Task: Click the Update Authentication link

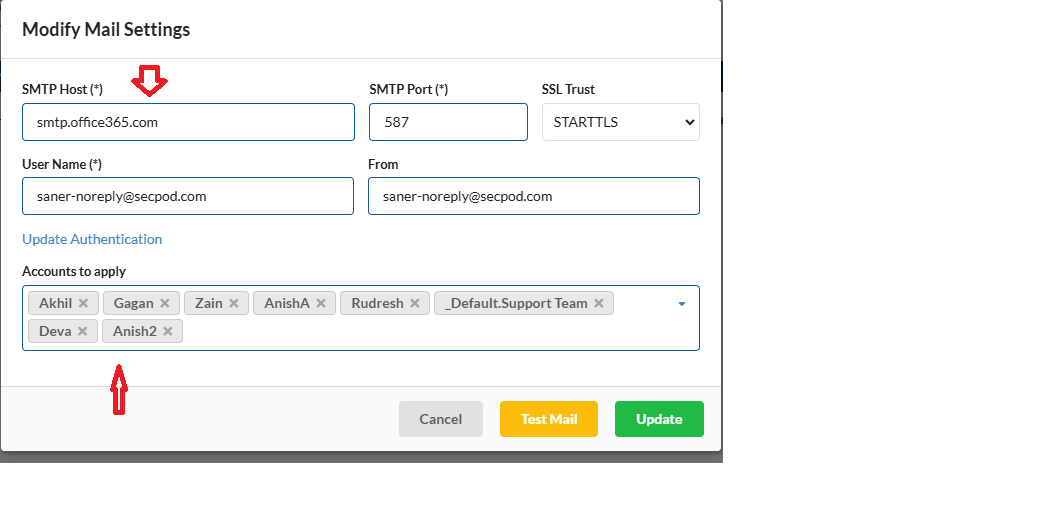Action: click(x=92, y=239)
